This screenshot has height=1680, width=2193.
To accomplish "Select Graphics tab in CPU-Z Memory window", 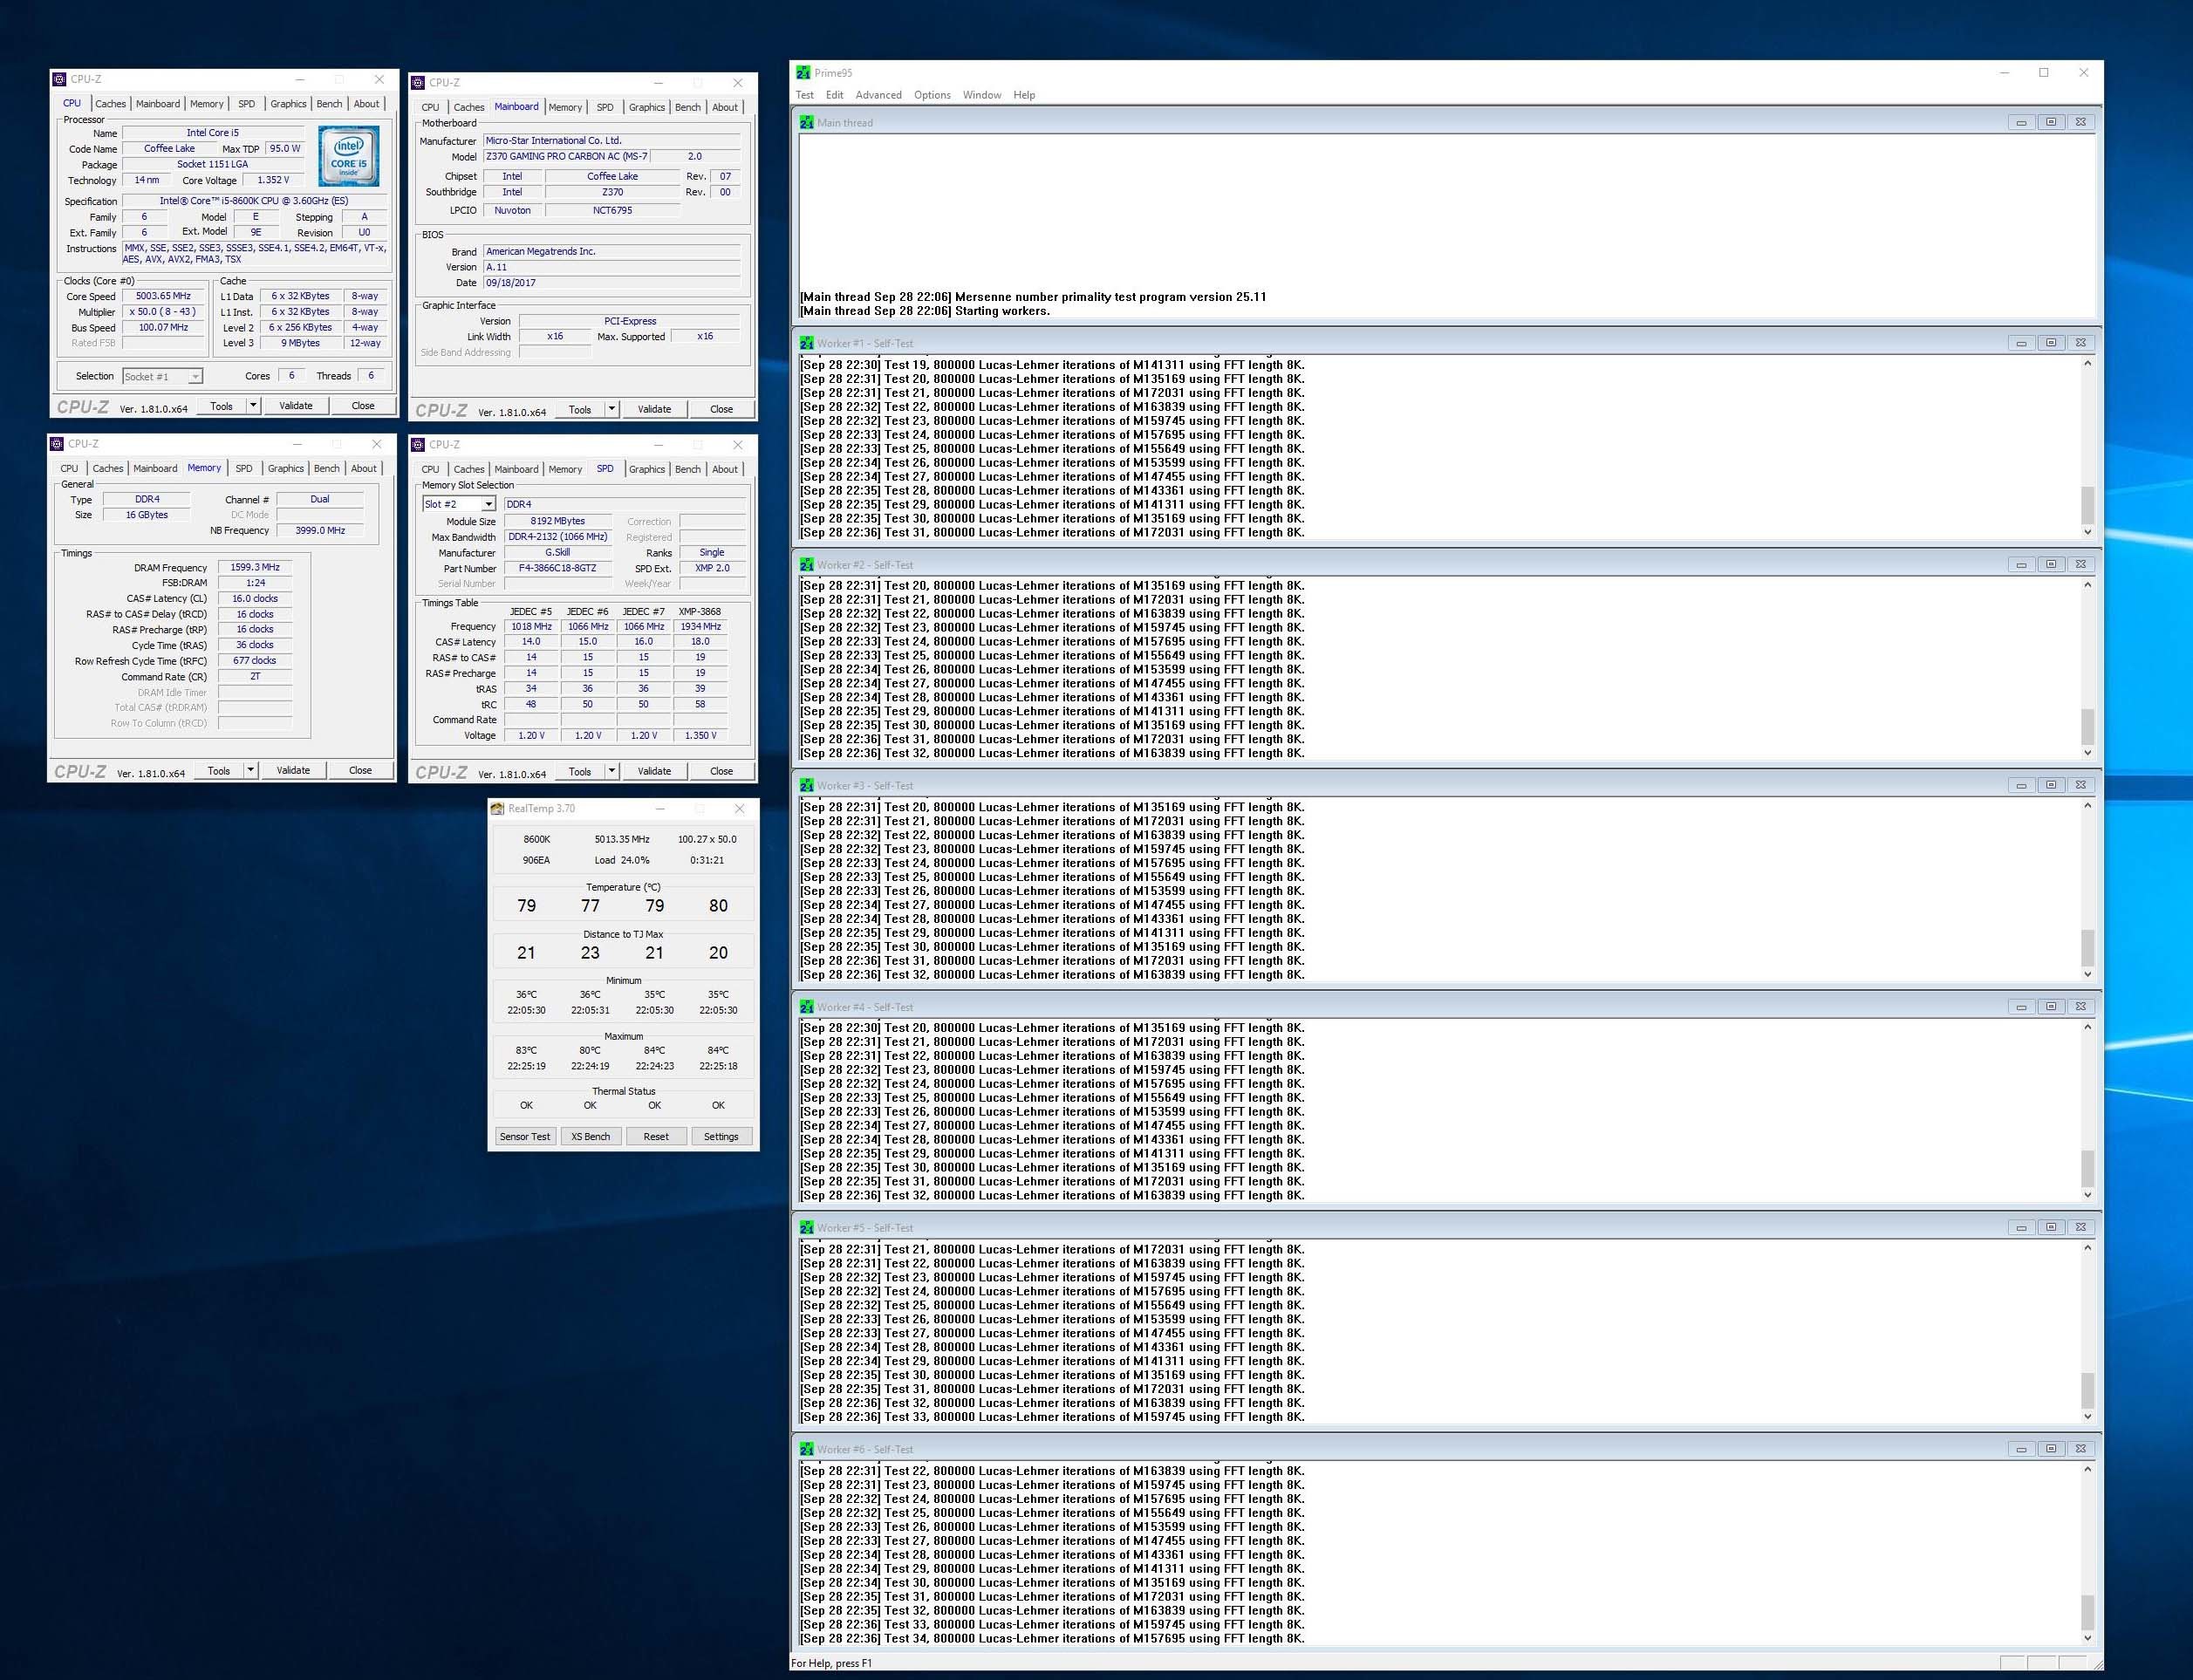I will 286,468.
